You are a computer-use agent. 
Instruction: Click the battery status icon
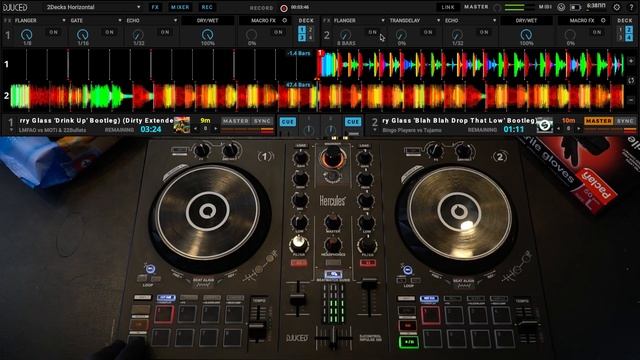pos(575,7)
